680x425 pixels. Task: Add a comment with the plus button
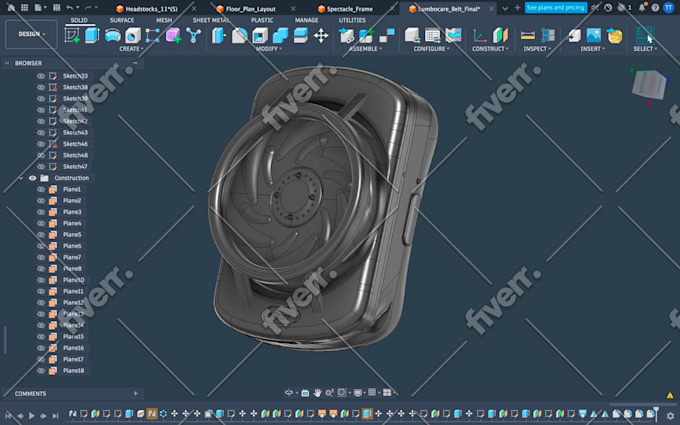pyautogui.click(x=135, y=393)
